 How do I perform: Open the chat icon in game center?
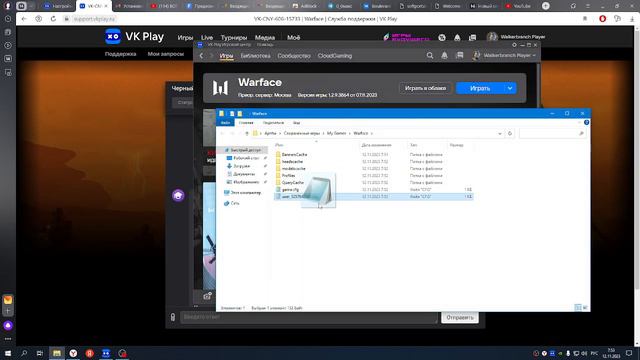pyautogui.click(x=460, y=56)
